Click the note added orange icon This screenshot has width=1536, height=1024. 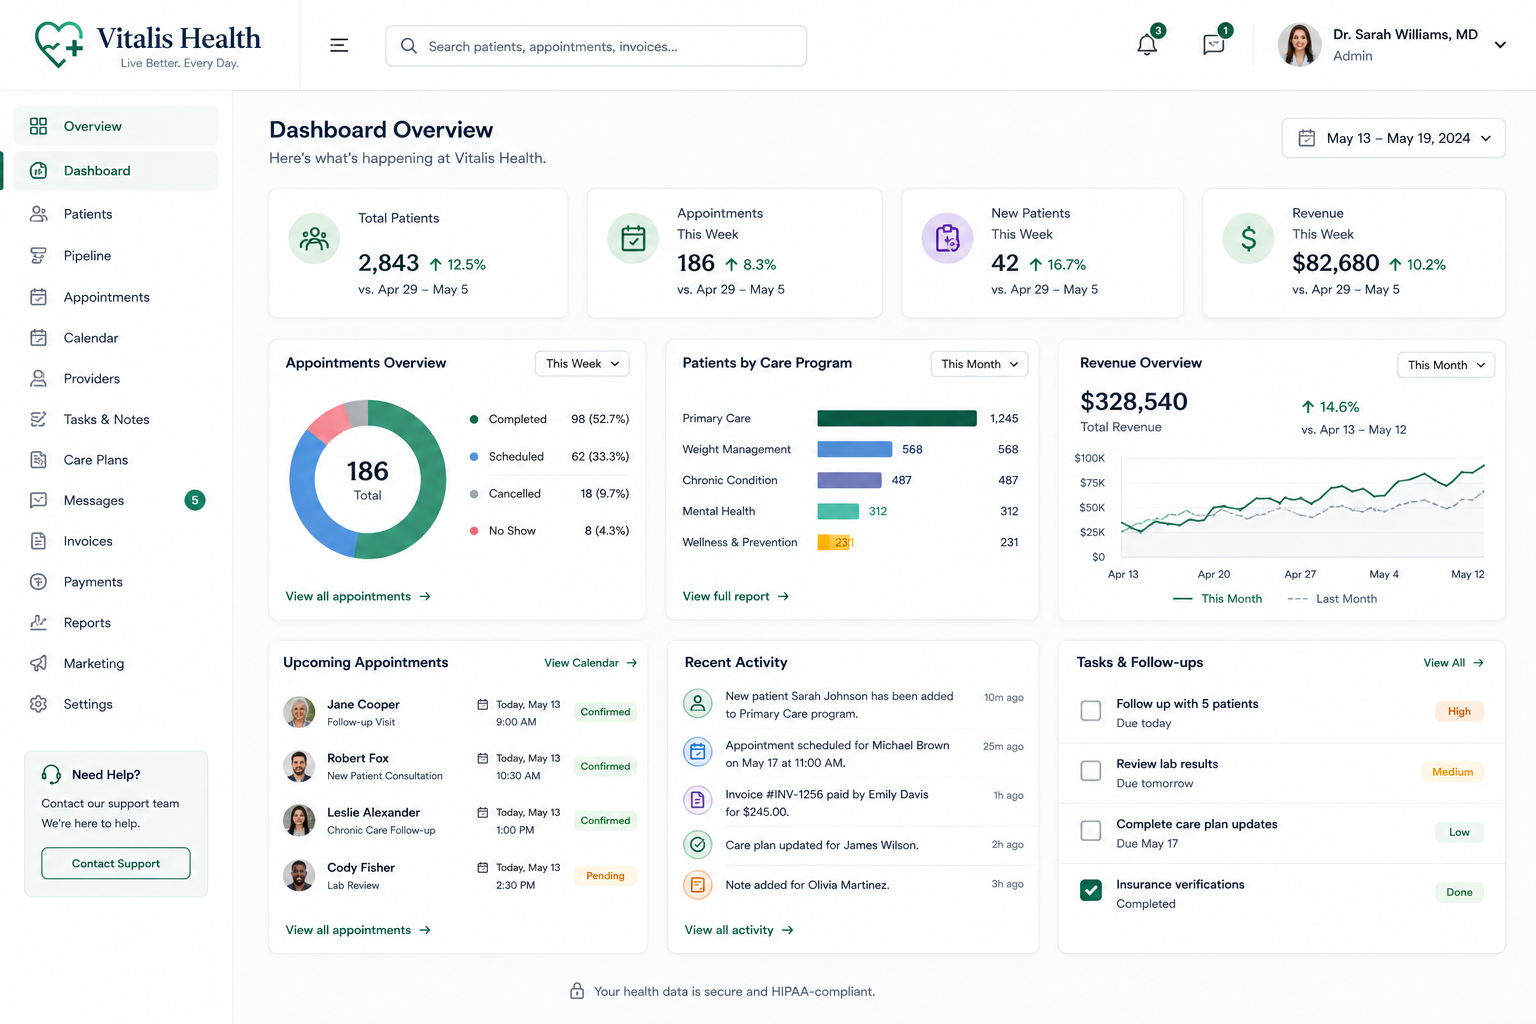tap(698, 885)
